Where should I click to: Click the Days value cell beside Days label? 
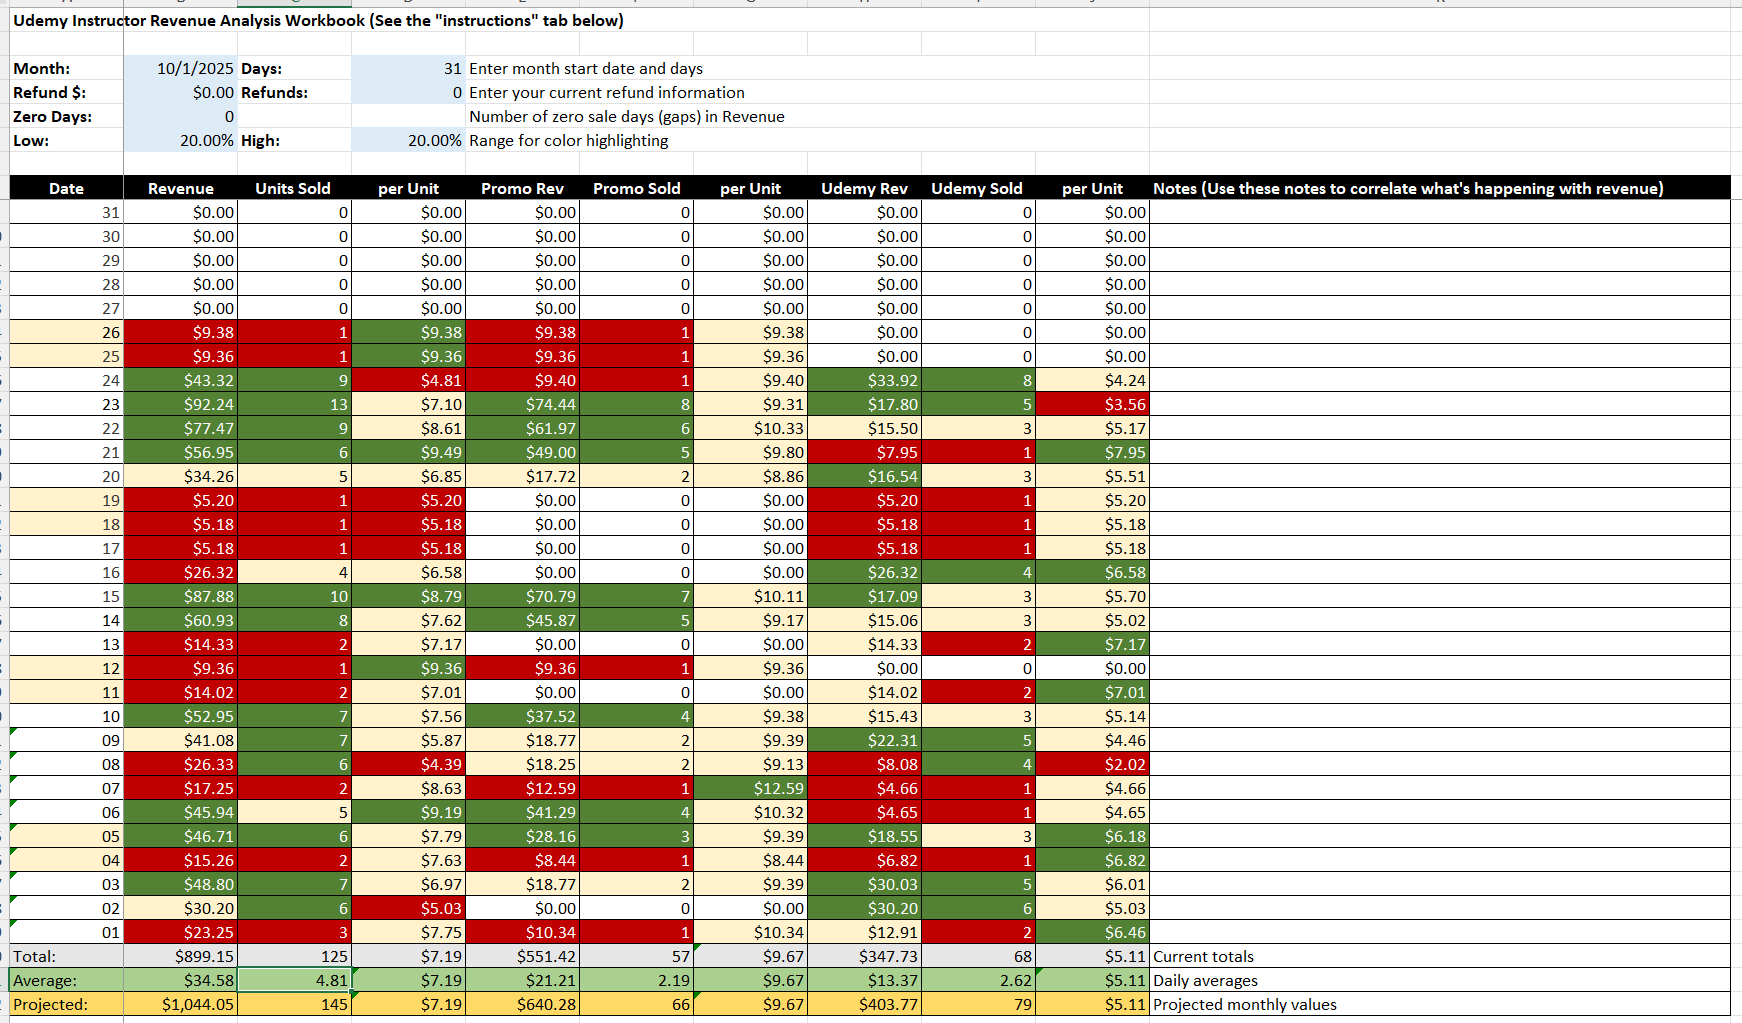pos(408,68)
